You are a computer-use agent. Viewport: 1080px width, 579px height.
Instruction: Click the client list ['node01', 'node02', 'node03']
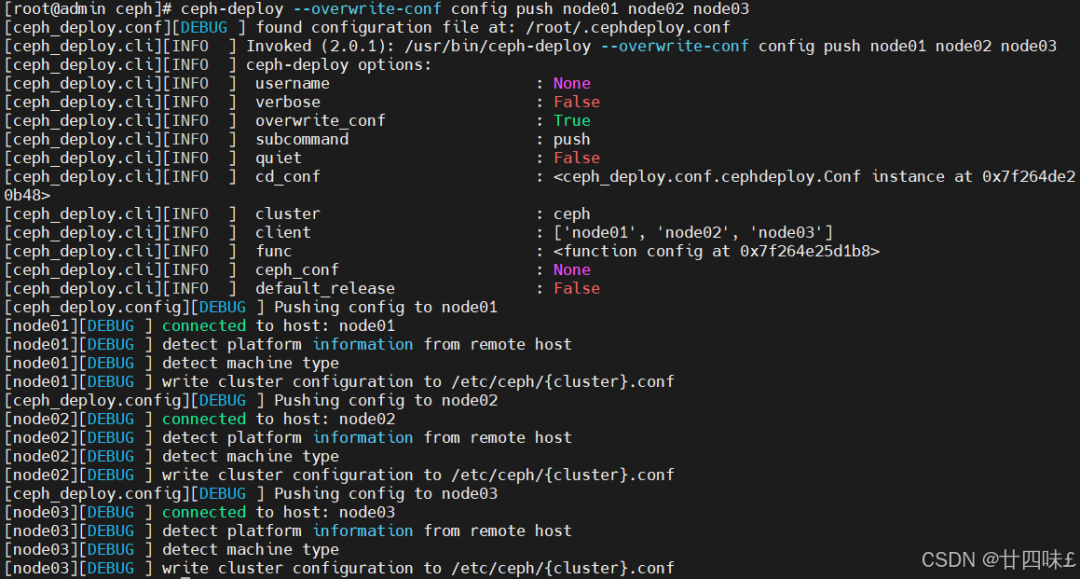click(x=693, y=233)
